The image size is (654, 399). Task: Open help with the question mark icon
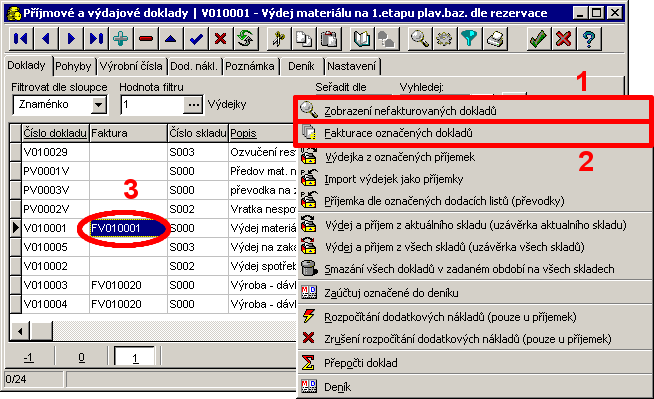click(x=589, y=39)
